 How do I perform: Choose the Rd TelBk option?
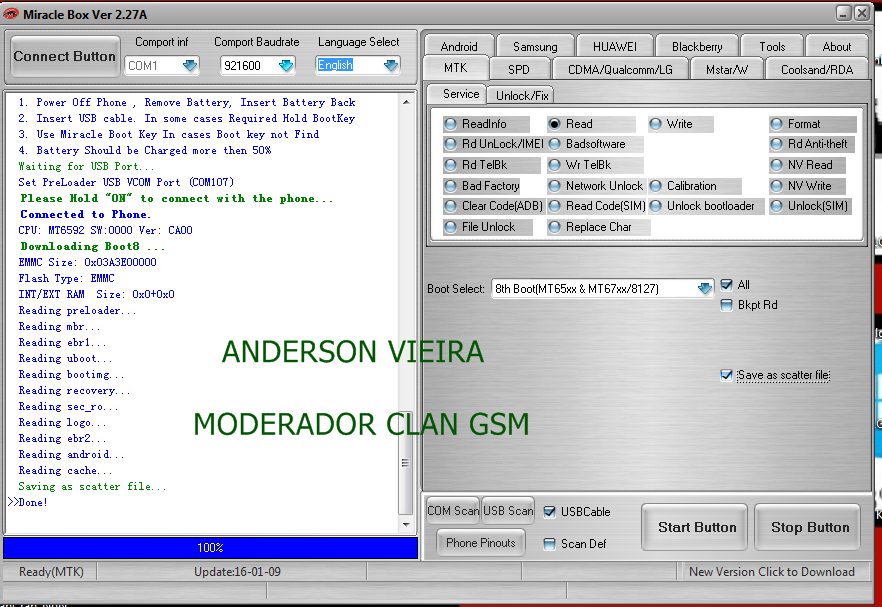(x=491, y=165)
